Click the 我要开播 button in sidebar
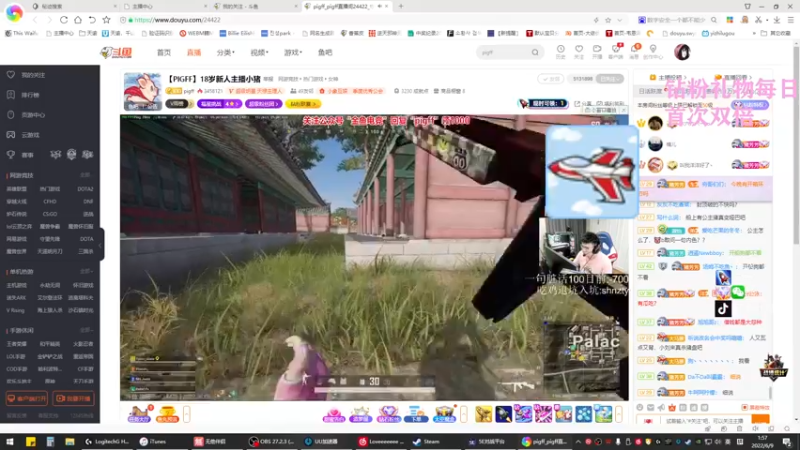The height and width of the screenshot is (450, 800). click(x=73, y=398)
